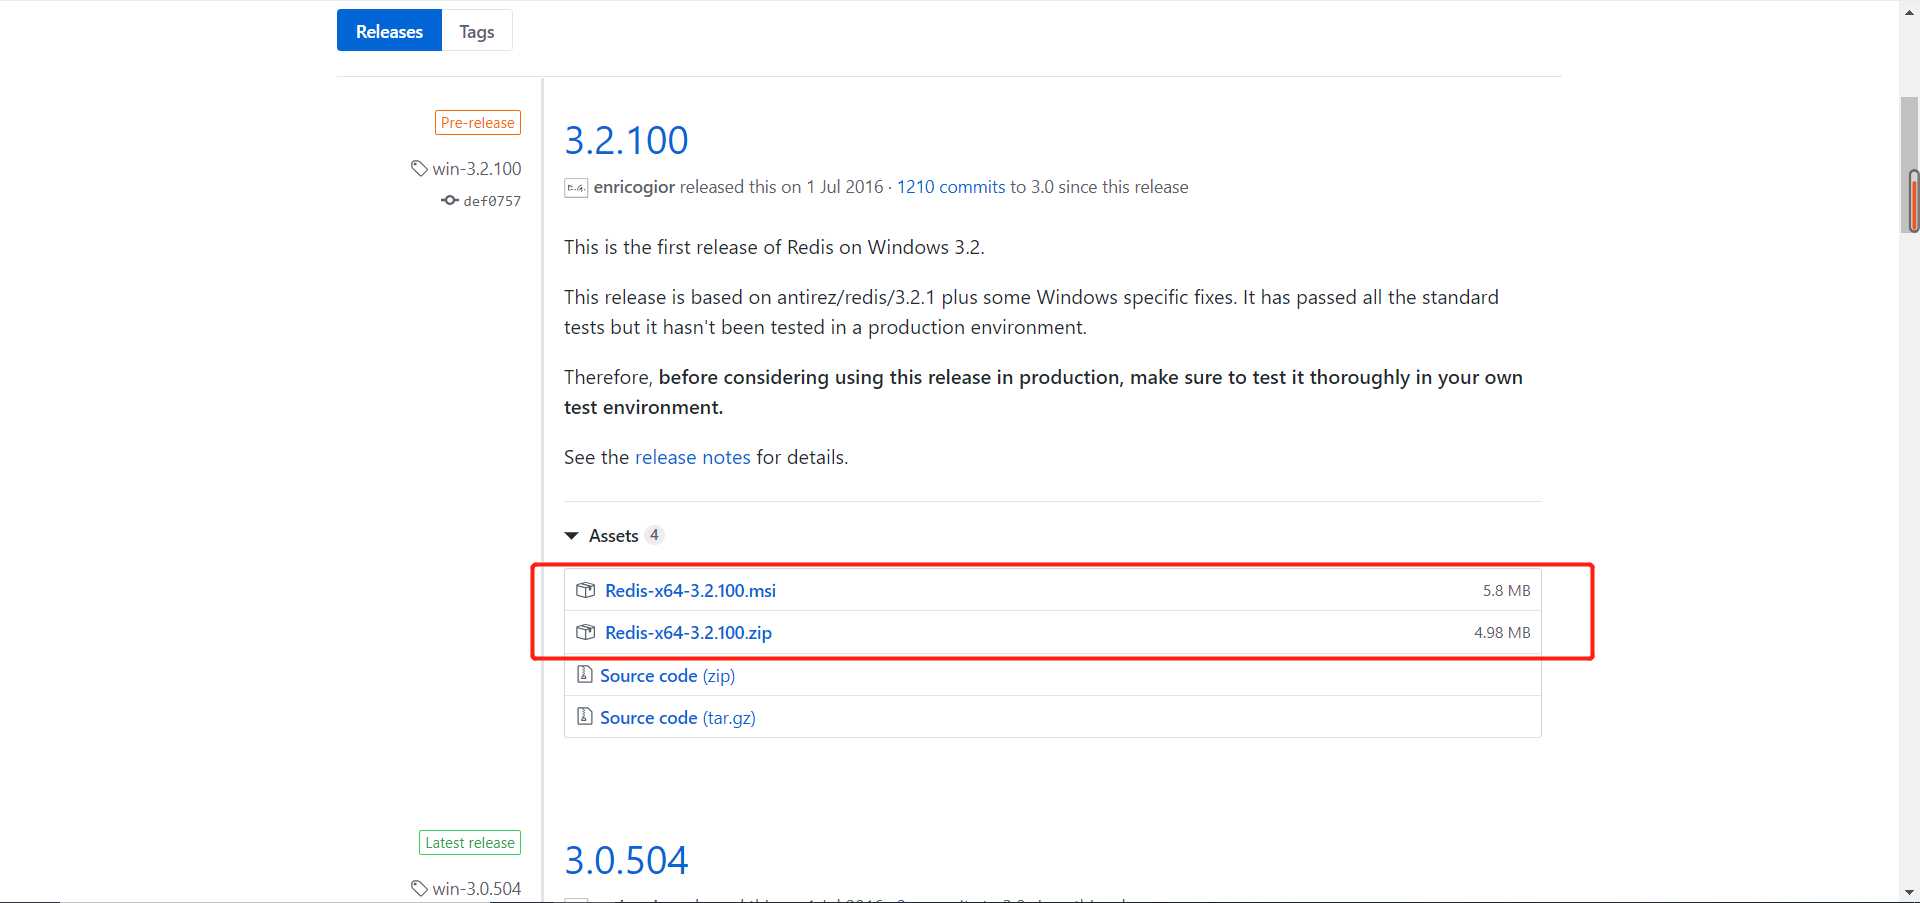
Task: Click the win-3.2.100 tag link
Action: coord(477,168)
